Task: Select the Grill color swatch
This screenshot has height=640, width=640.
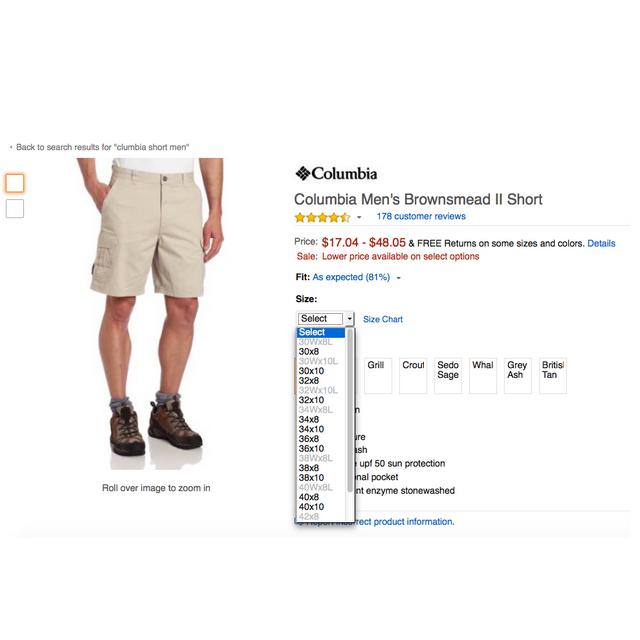Action: pos(378,376)
